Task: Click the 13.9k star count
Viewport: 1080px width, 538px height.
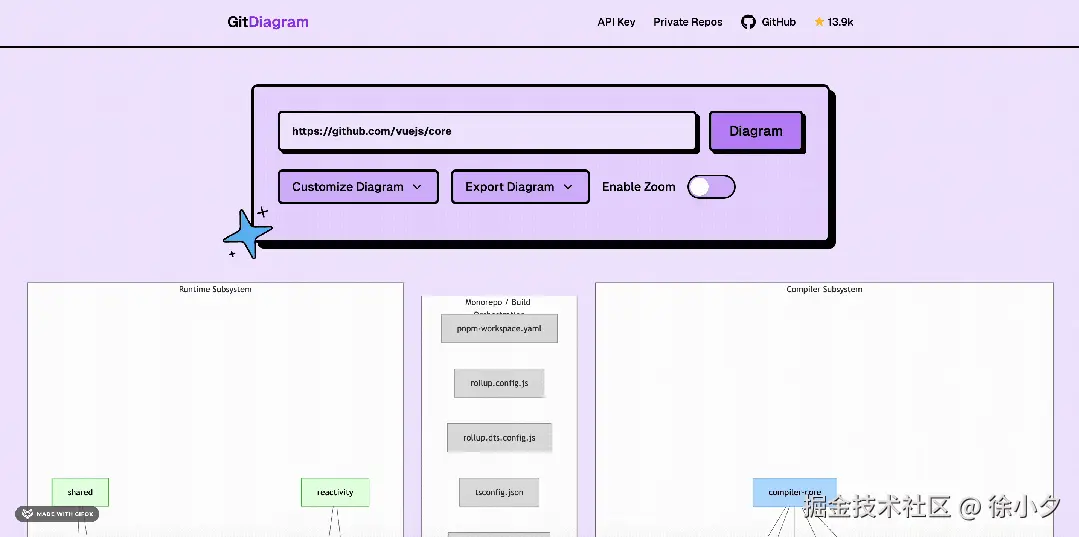Action: pos(840,22)
